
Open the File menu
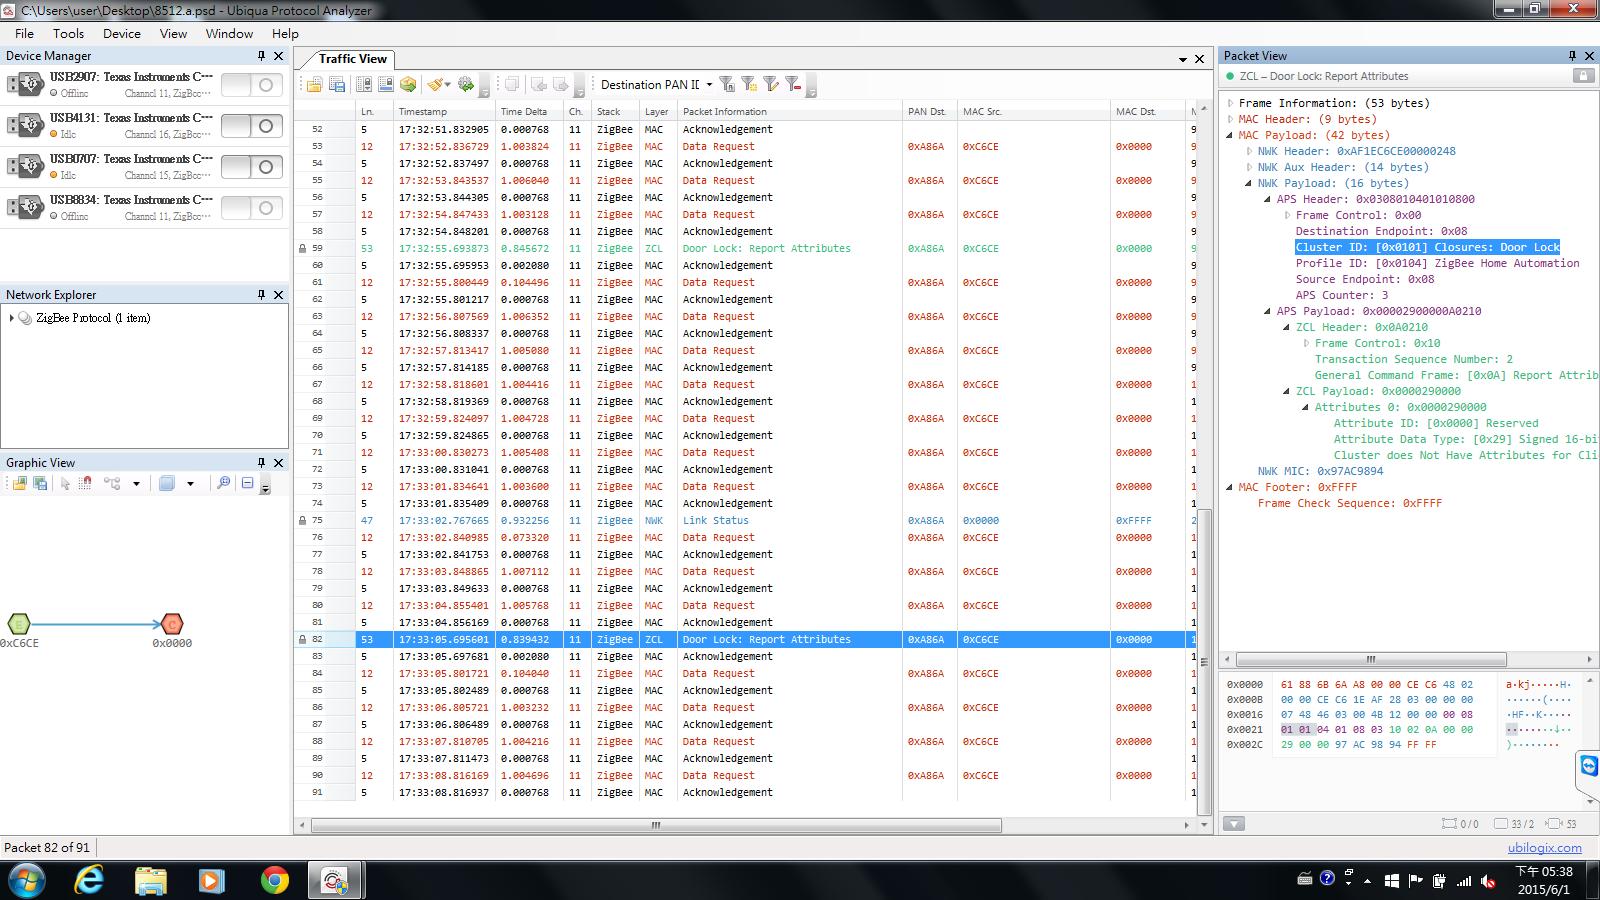click(x=24, y=33)
